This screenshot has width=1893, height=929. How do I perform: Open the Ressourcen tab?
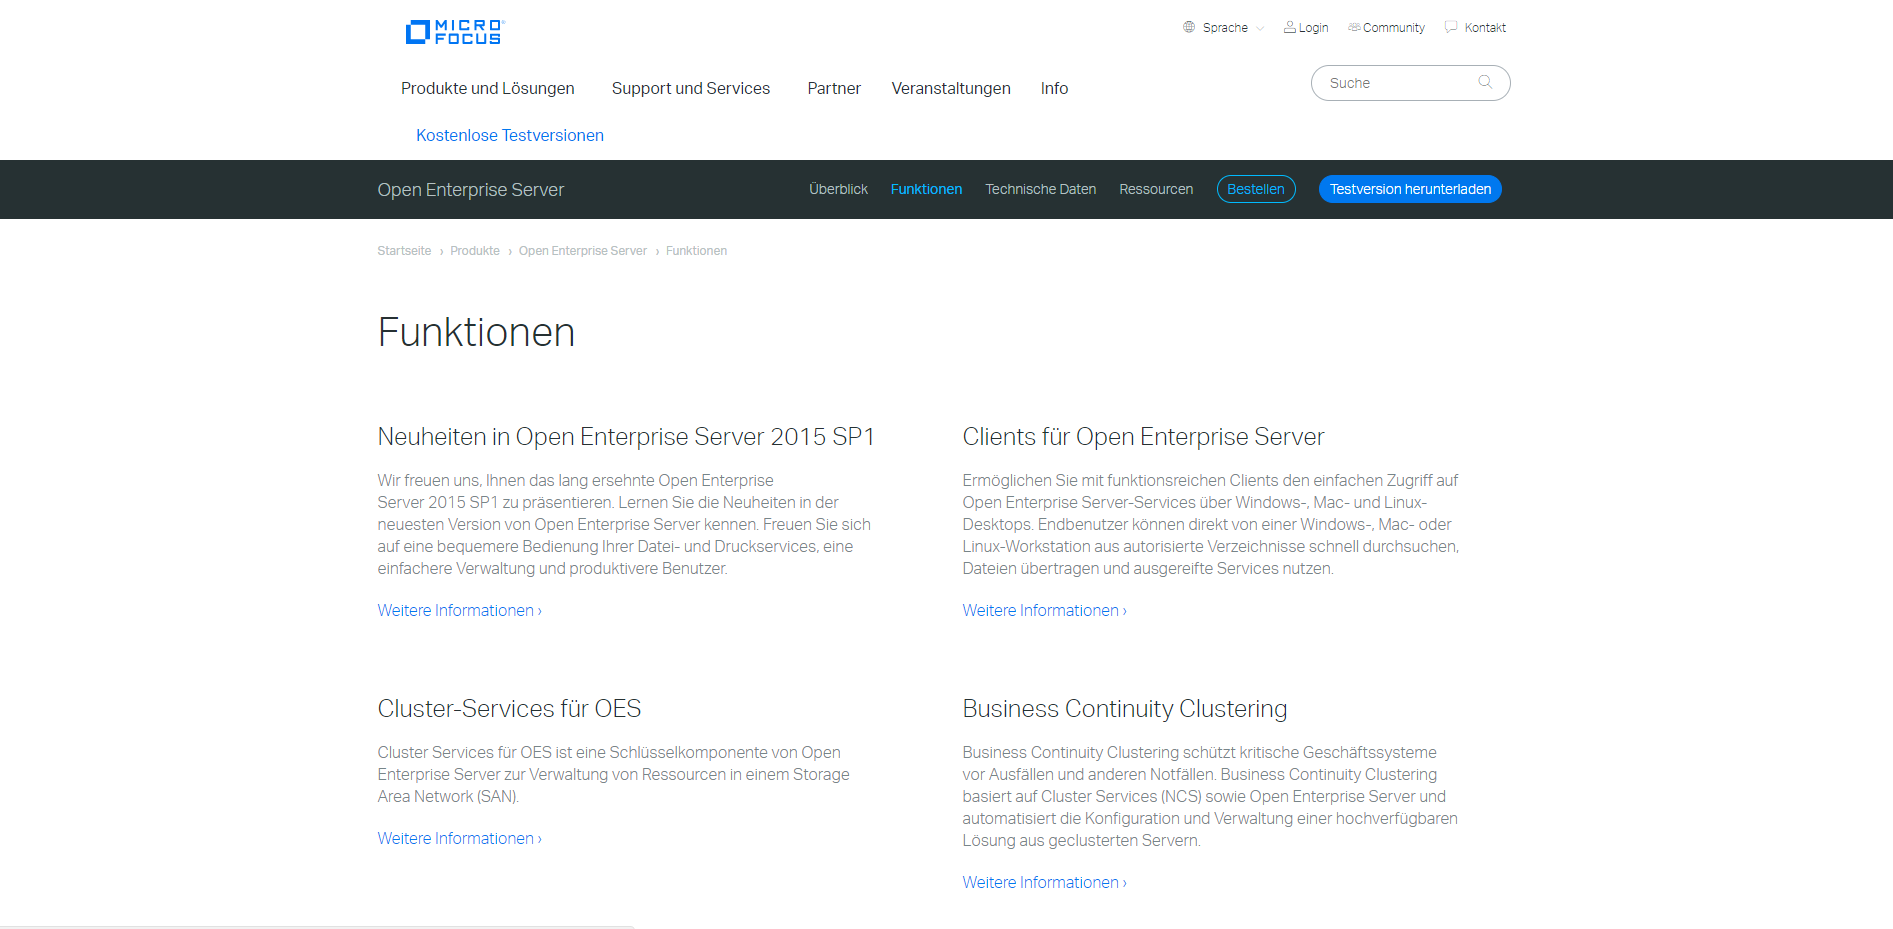coord(1156,189)
